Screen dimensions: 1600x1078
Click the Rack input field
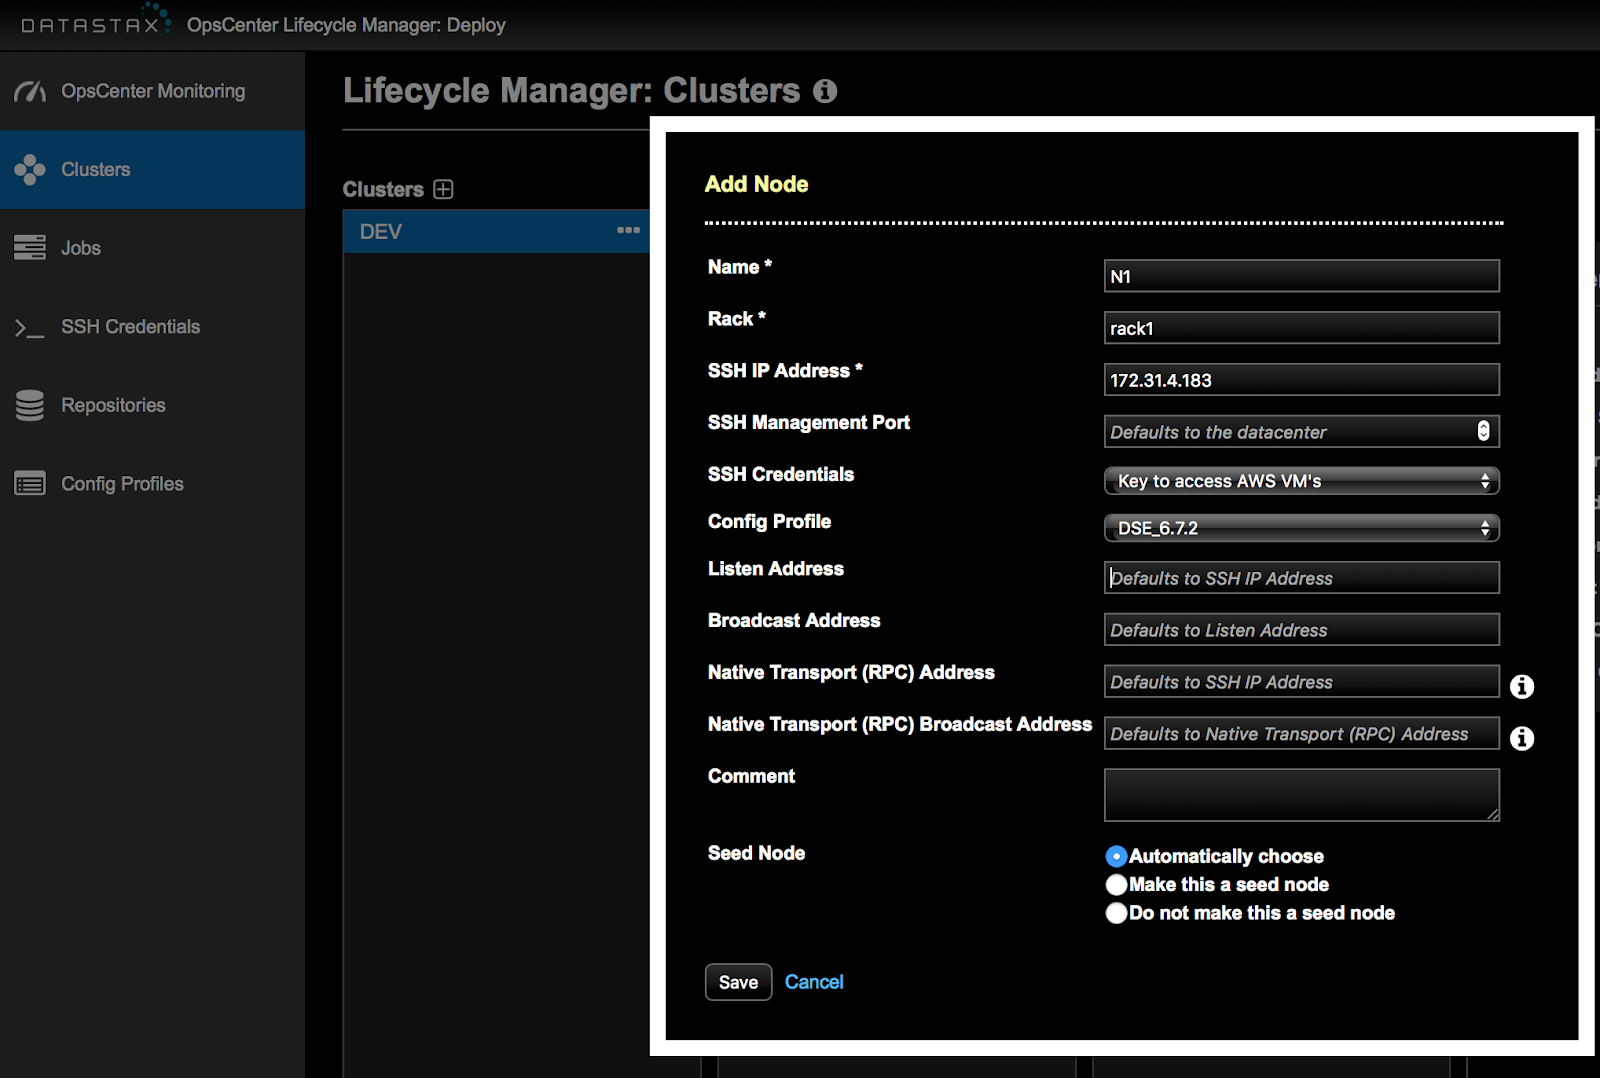pyautogui.click(x=1302, y=328)
